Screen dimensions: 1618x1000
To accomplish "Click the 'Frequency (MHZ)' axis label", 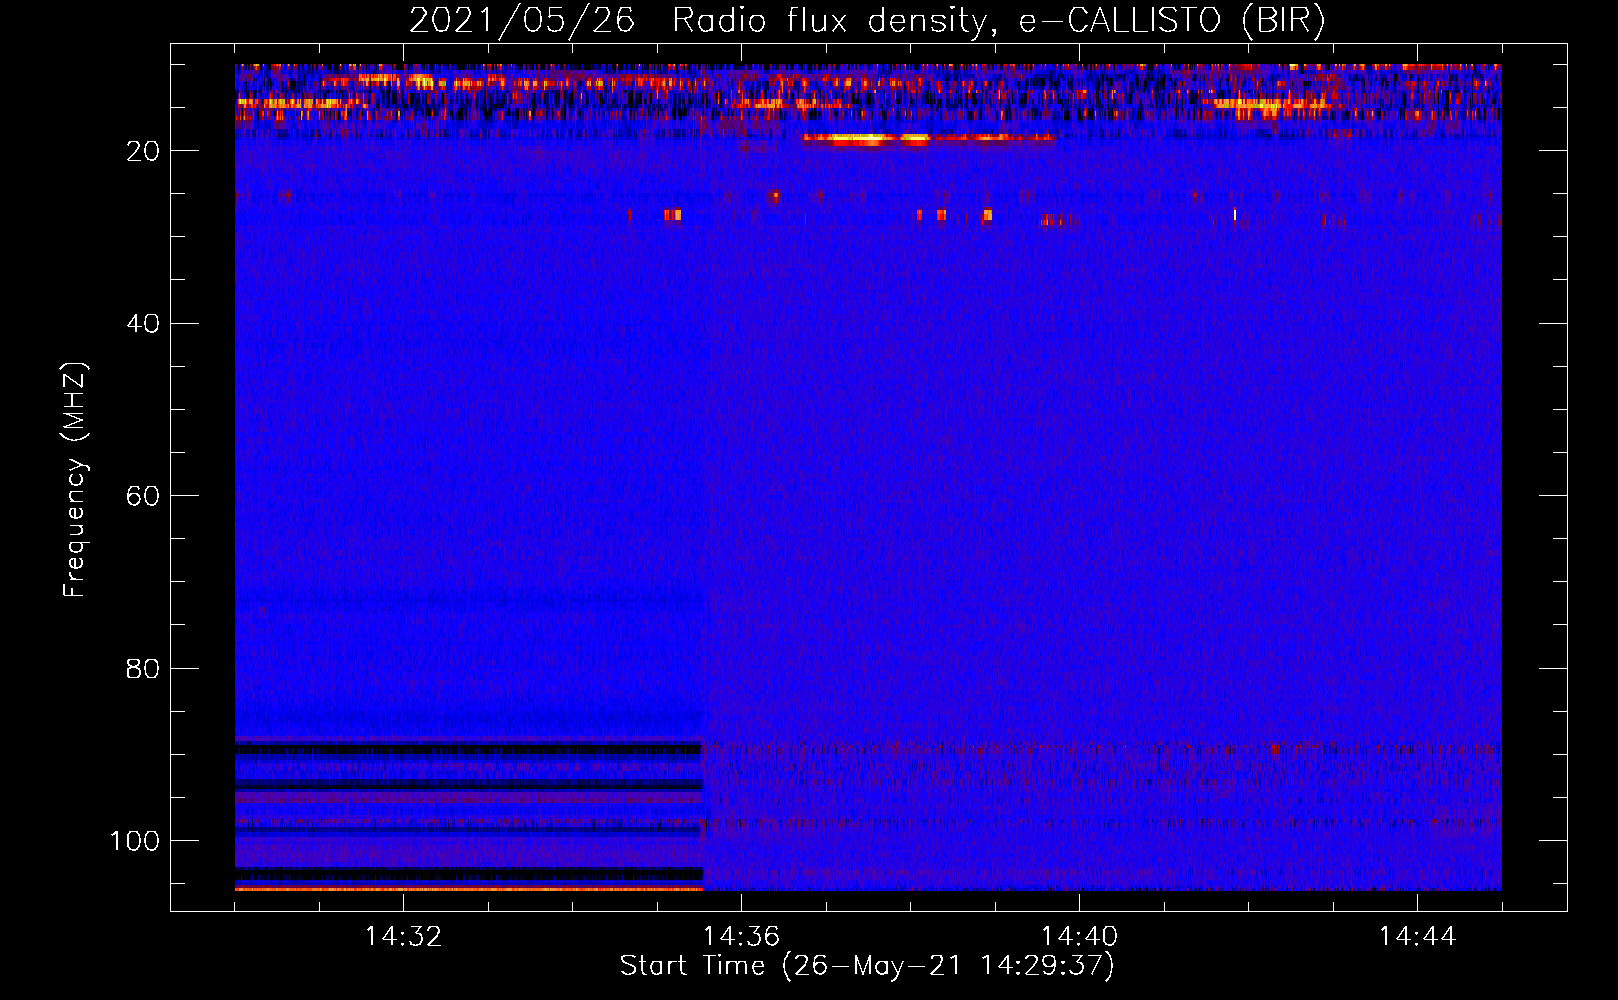I will pyautogui.click(x=75, y=479).
